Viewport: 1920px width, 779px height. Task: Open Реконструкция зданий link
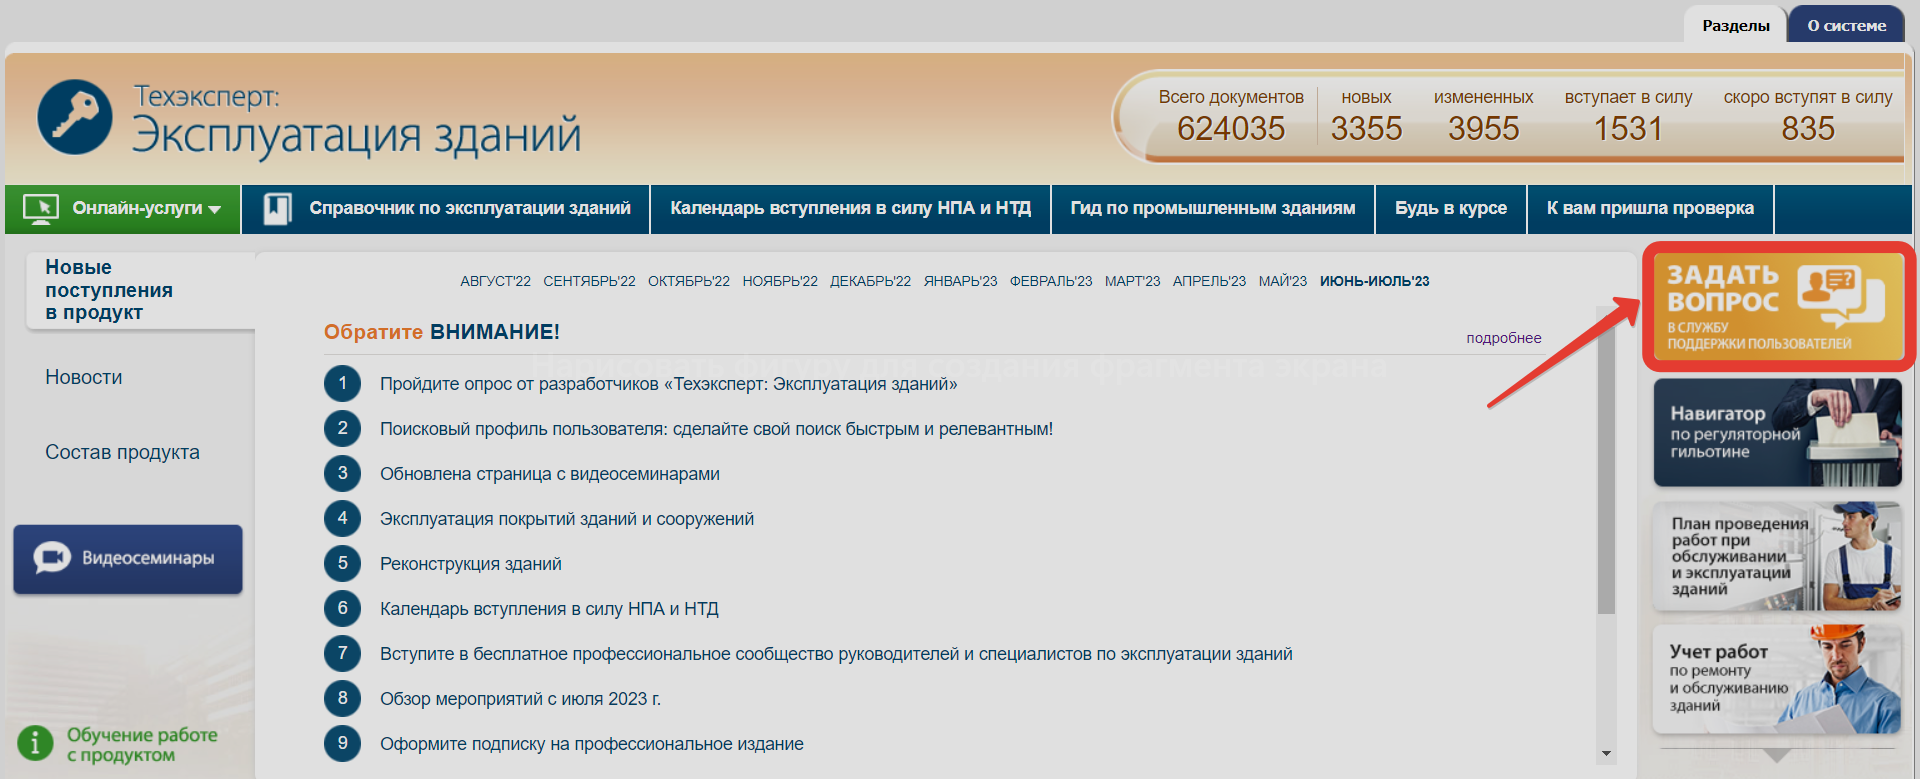click(x=471, y=564)
